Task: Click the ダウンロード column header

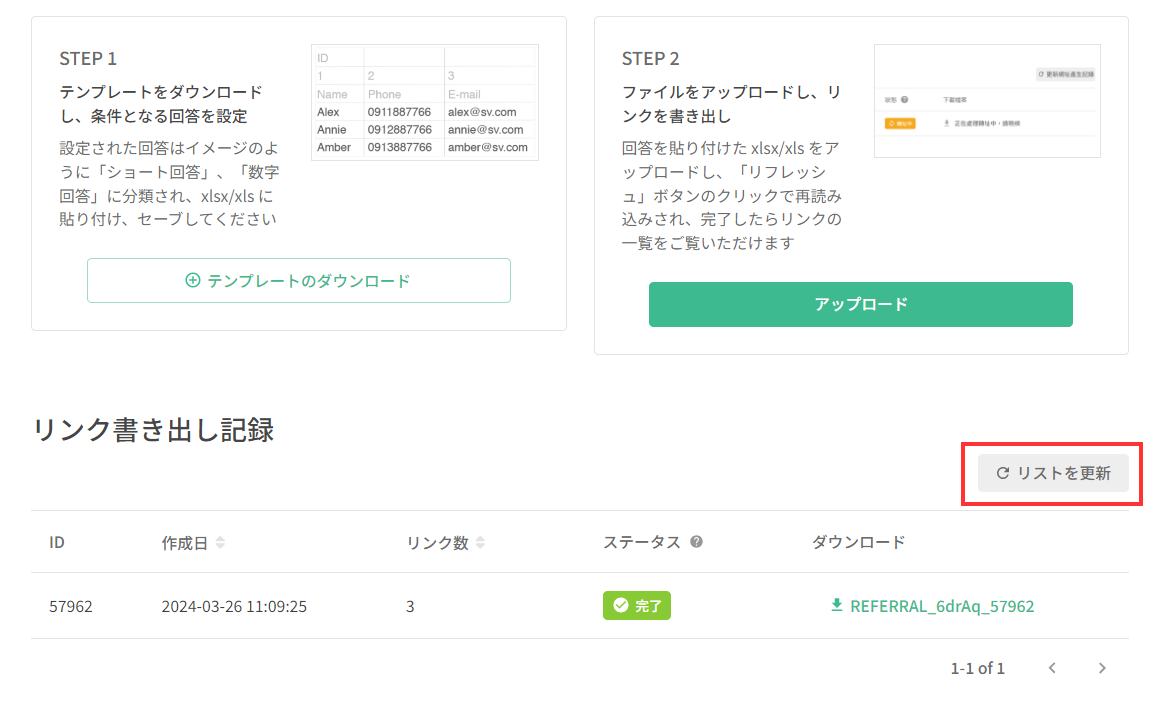Action: point(858,542)
